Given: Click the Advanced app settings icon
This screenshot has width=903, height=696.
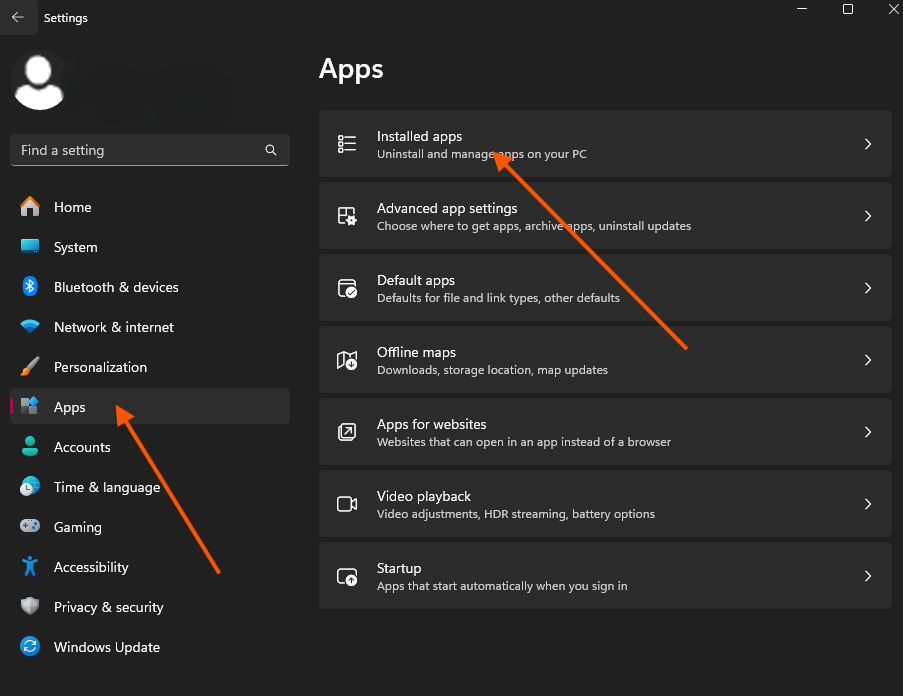Looking at the screenshot, I should [x=347, y=216].
